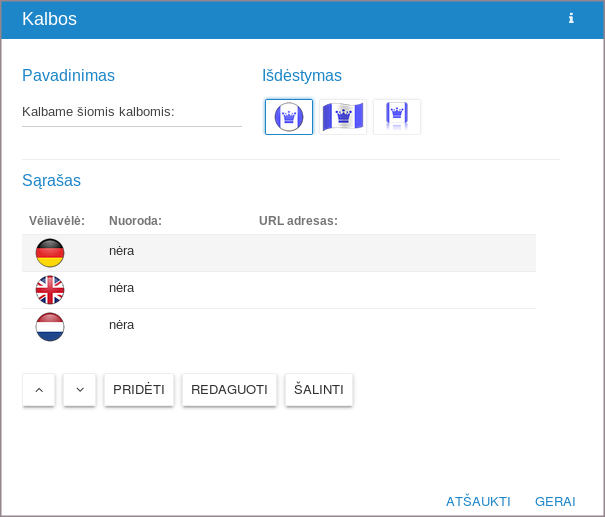This screenshot has height=517, width=605.
Task: Select the Dutch row's 'nėra' link cell
Action: coord(122,325)
